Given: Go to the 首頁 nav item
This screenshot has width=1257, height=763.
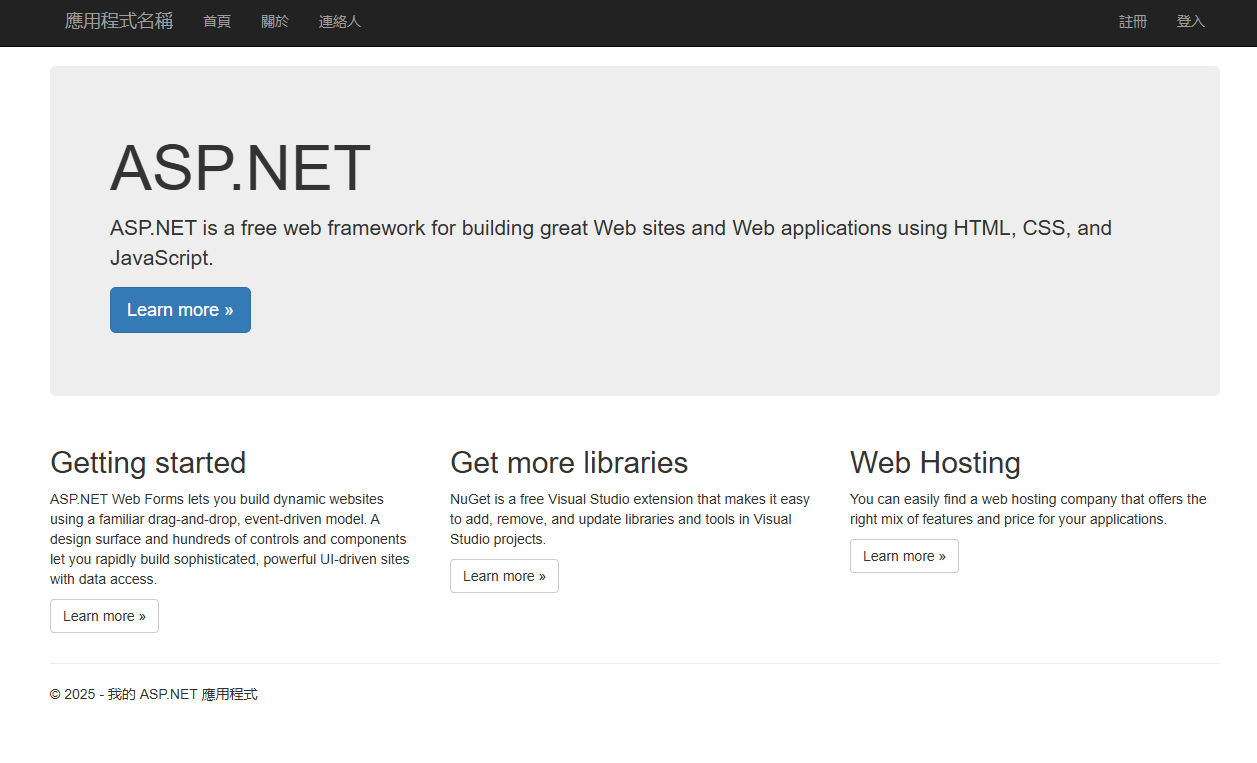Looking at the screenshot, I should pyautogui.click(x=217, y=21).
